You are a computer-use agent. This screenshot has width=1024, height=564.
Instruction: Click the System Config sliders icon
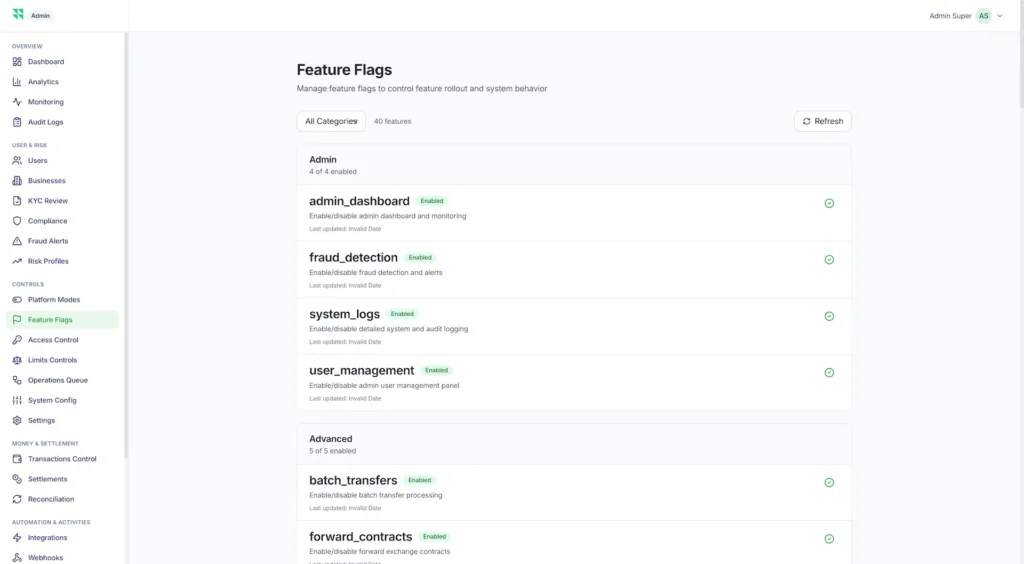(17, 400)
